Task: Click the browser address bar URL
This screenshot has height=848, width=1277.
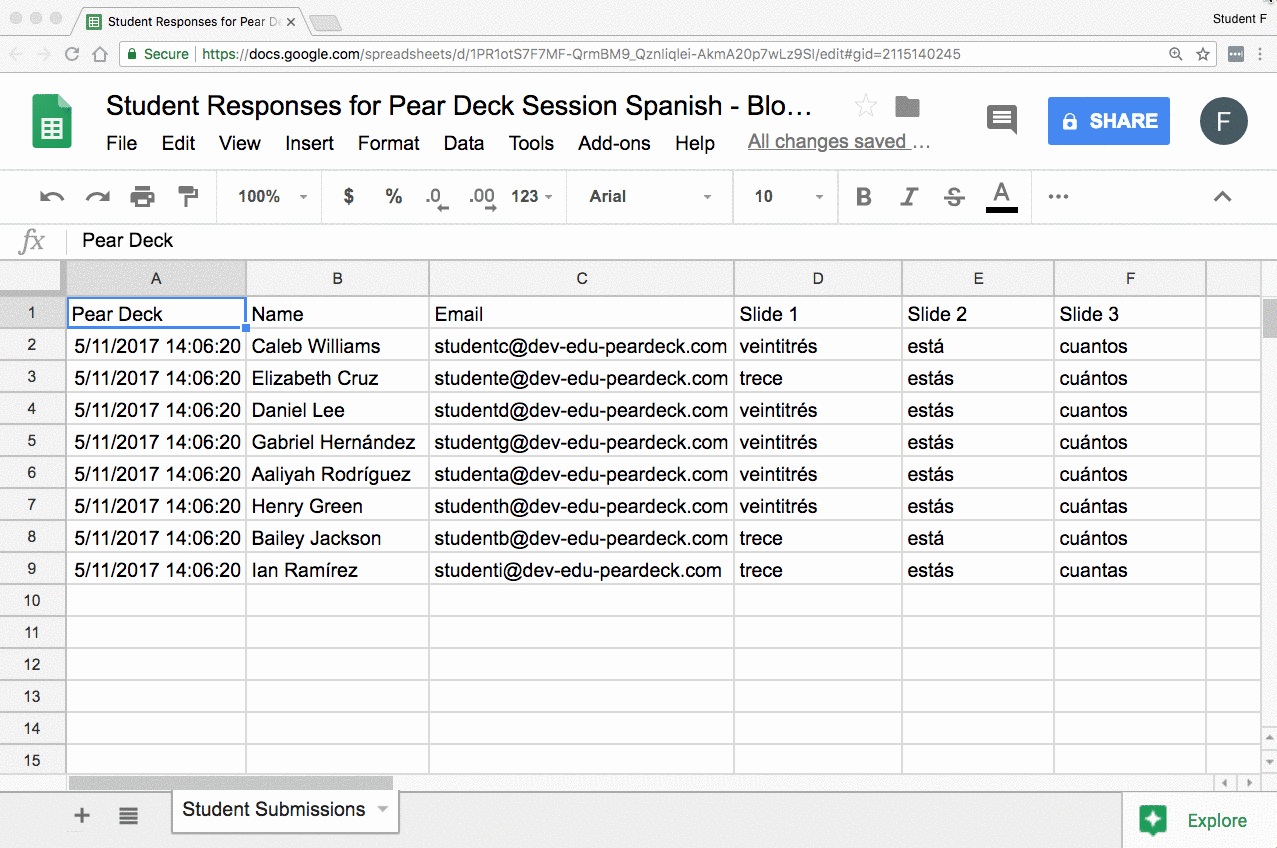Action: [x=581, y=54]
